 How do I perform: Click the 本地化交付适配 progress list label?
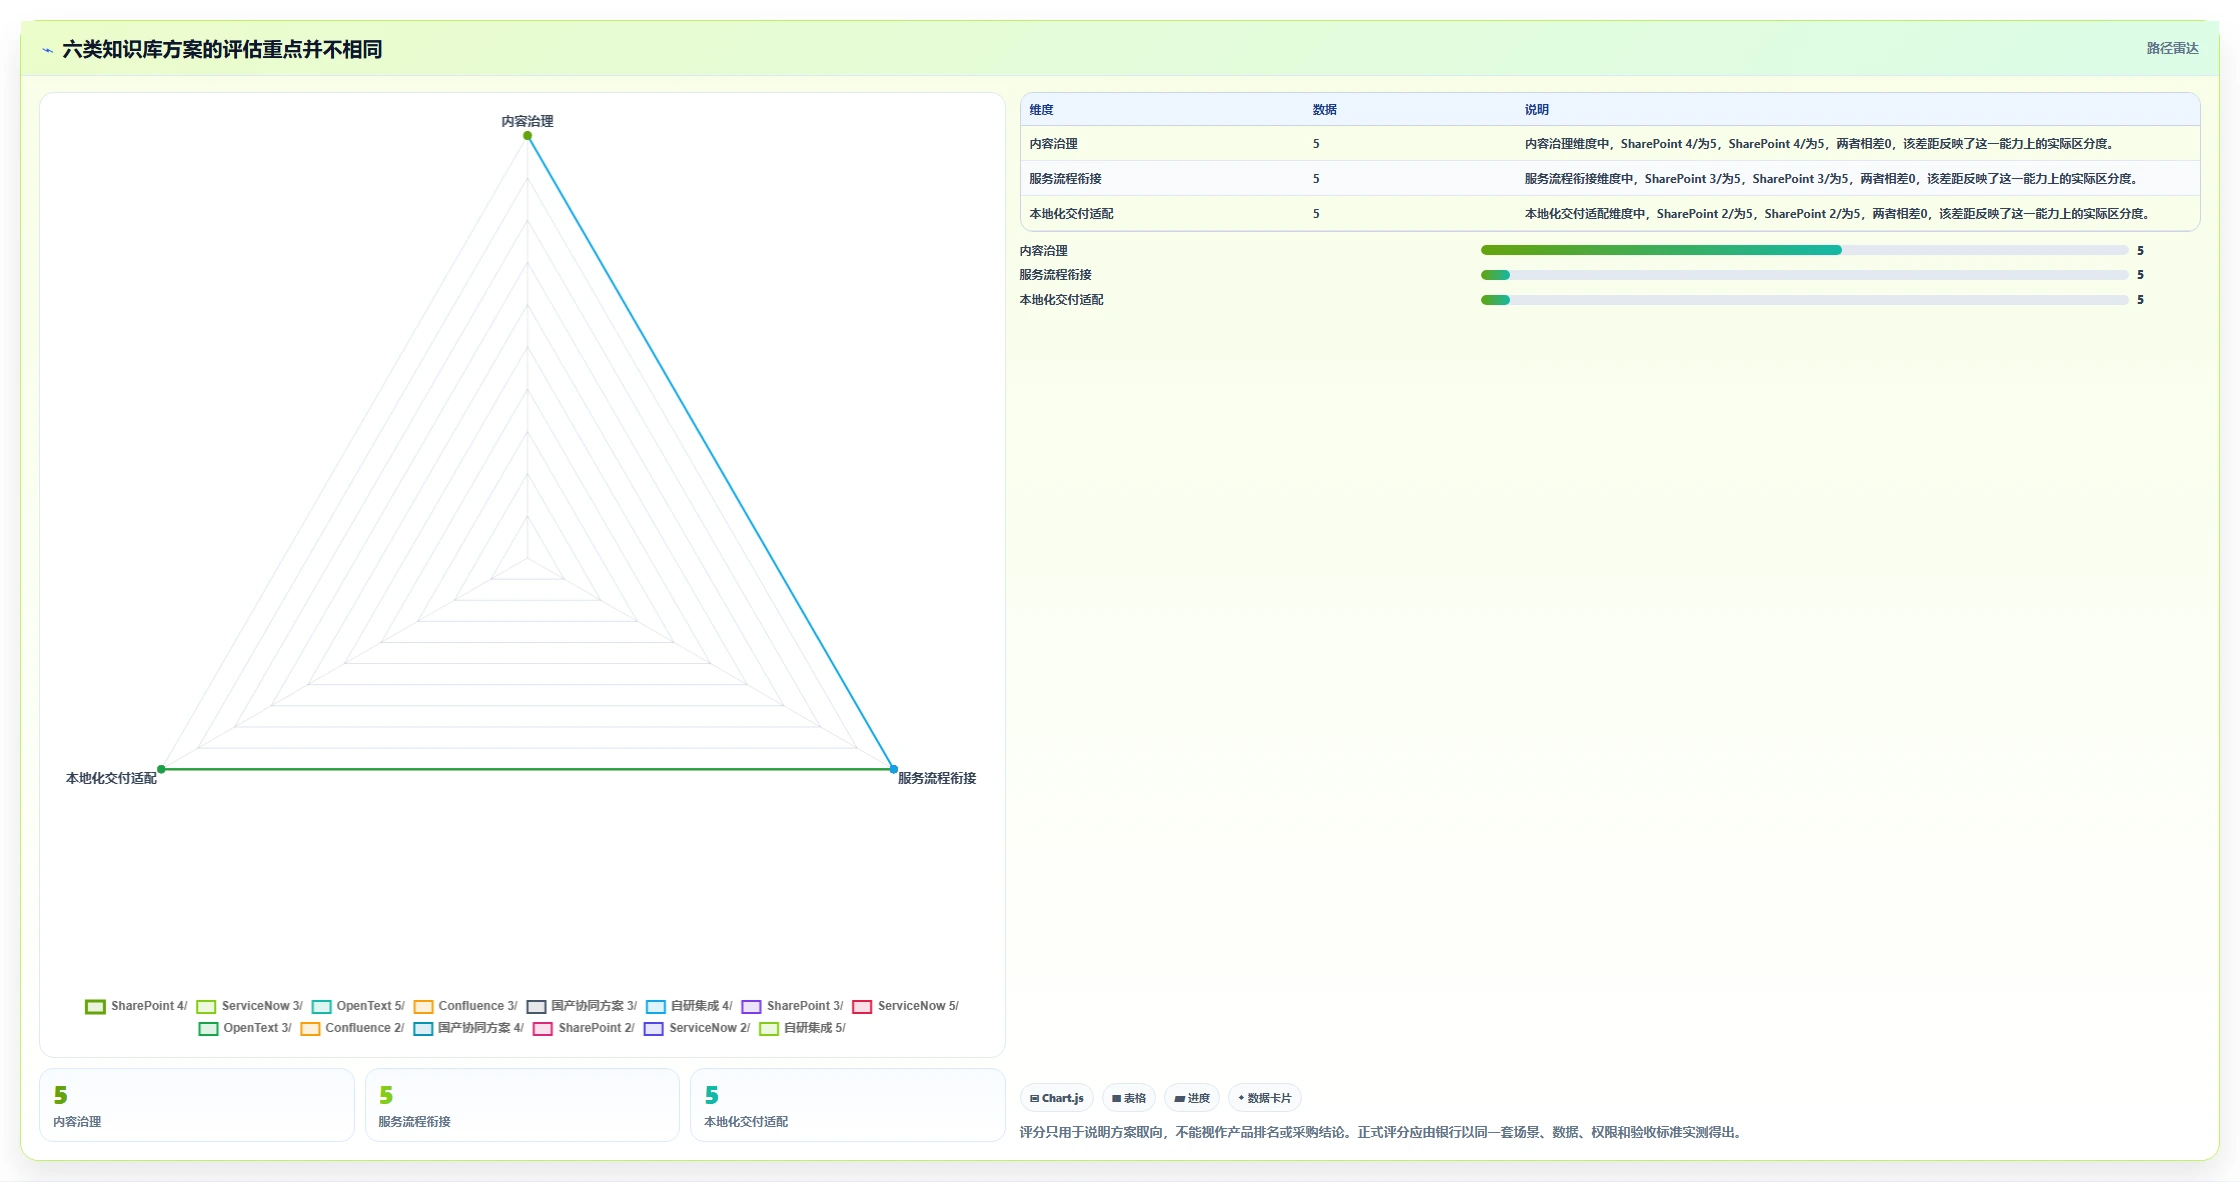coord(1062,300)
